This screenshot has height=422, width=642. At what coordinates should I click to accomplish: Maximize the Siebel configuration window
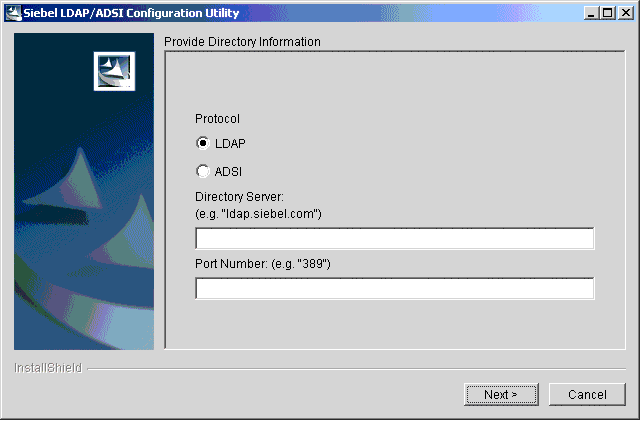click(608, 13)
